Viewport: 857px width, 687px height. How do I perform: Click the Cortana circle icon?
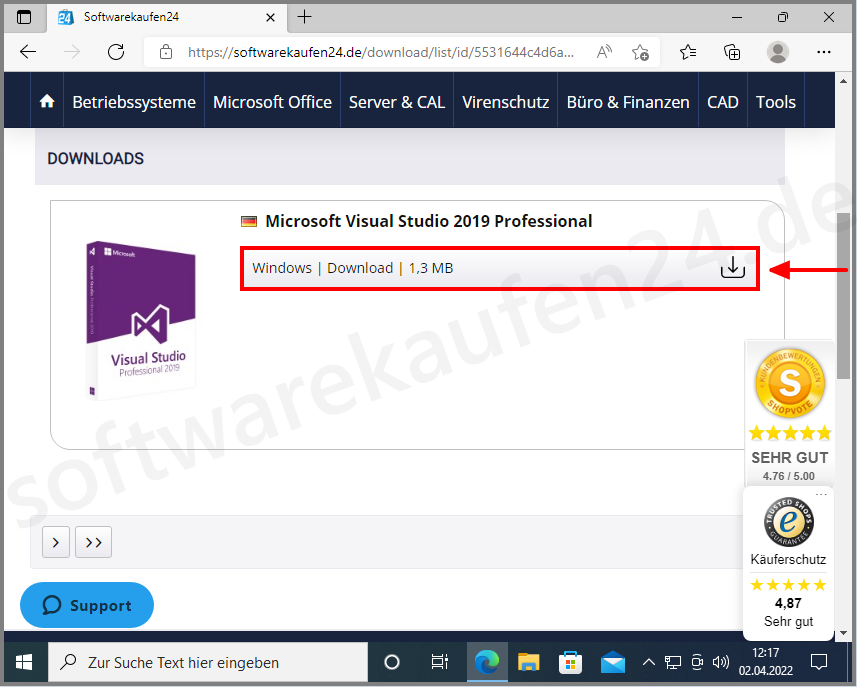[392, 662]
